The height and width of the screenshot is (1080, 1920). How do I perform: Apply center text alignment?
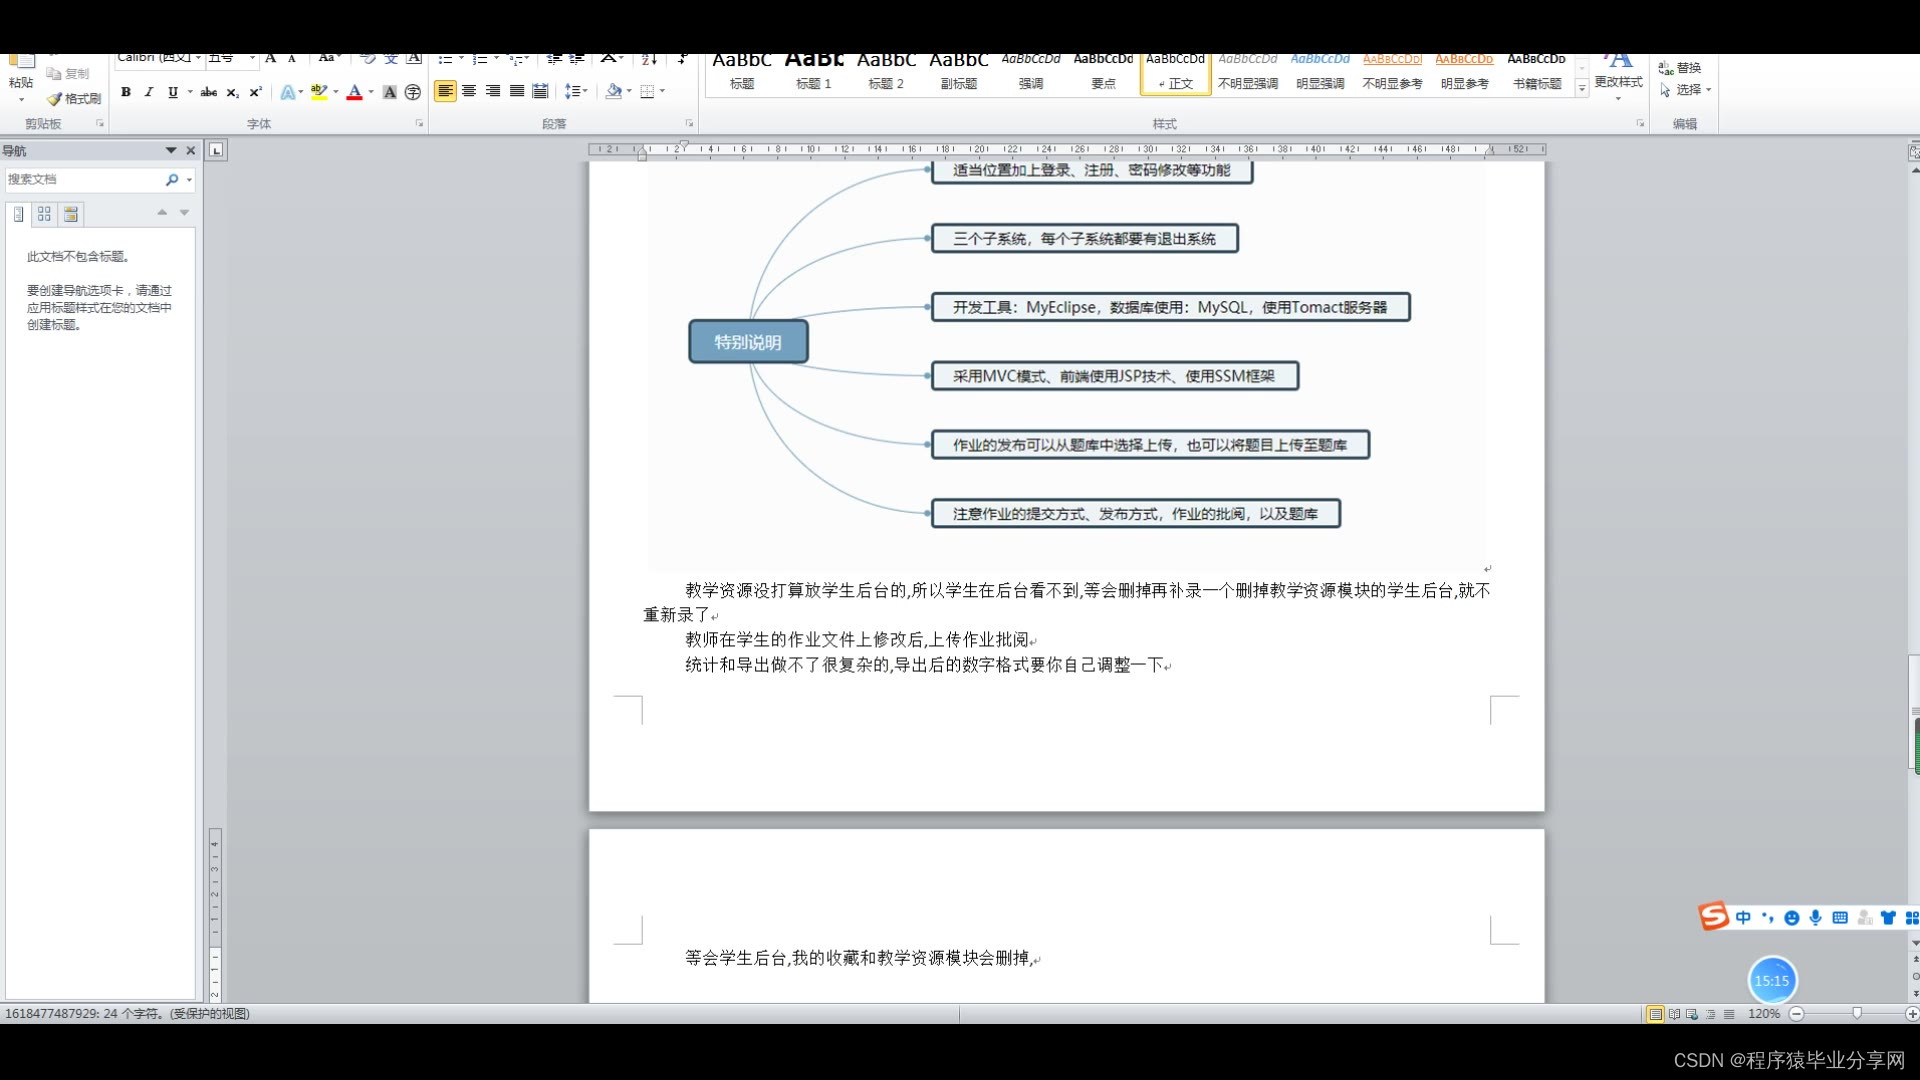[469, 91]
